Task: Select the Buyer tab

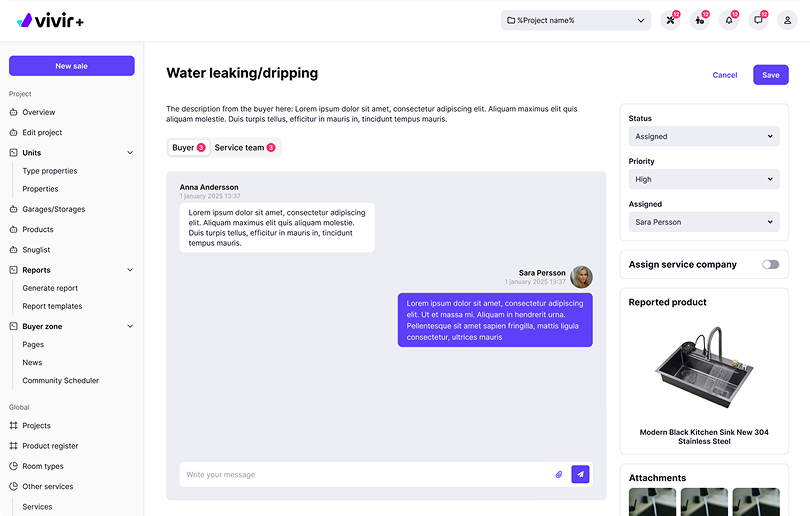Action: pyautogui.click(x=188, y=148)
